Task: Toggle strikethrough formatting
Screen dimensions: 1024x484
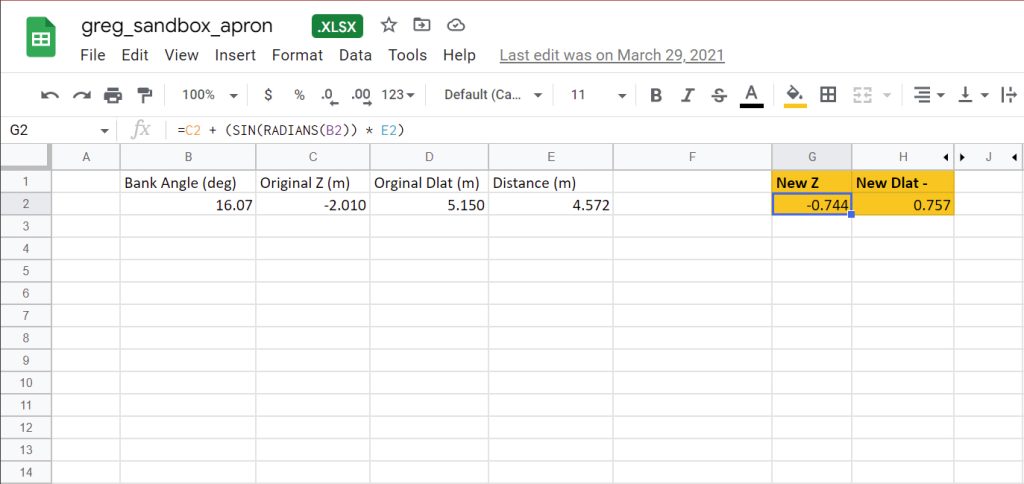Action: pos(719,95)
